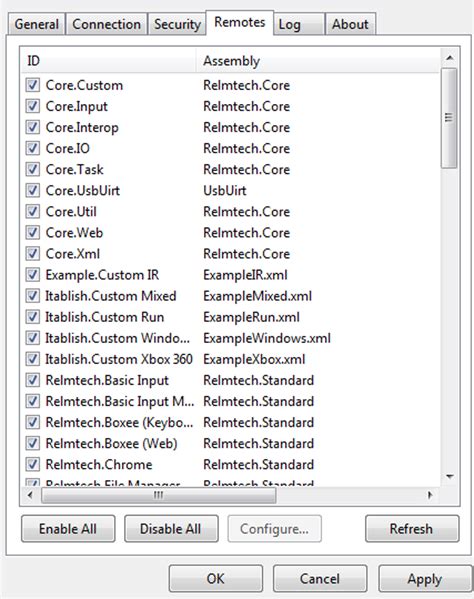Screen dimensions: 474x599
Task: Toggle the Core.UsbUirt checkbox
Action: pyautogui.click(x=32, y=190)
